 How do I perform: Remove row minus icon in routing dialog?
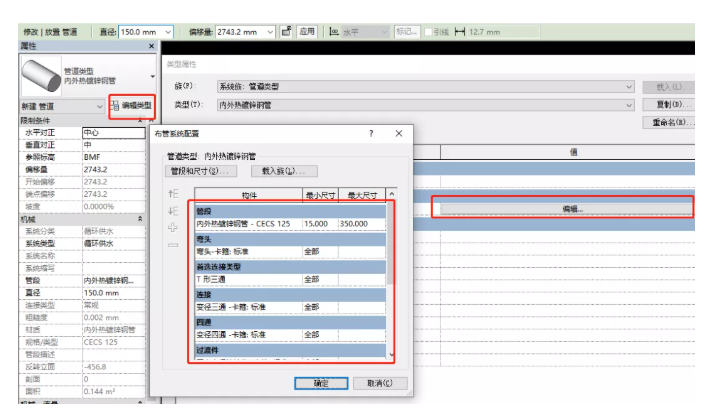[173, 245]
